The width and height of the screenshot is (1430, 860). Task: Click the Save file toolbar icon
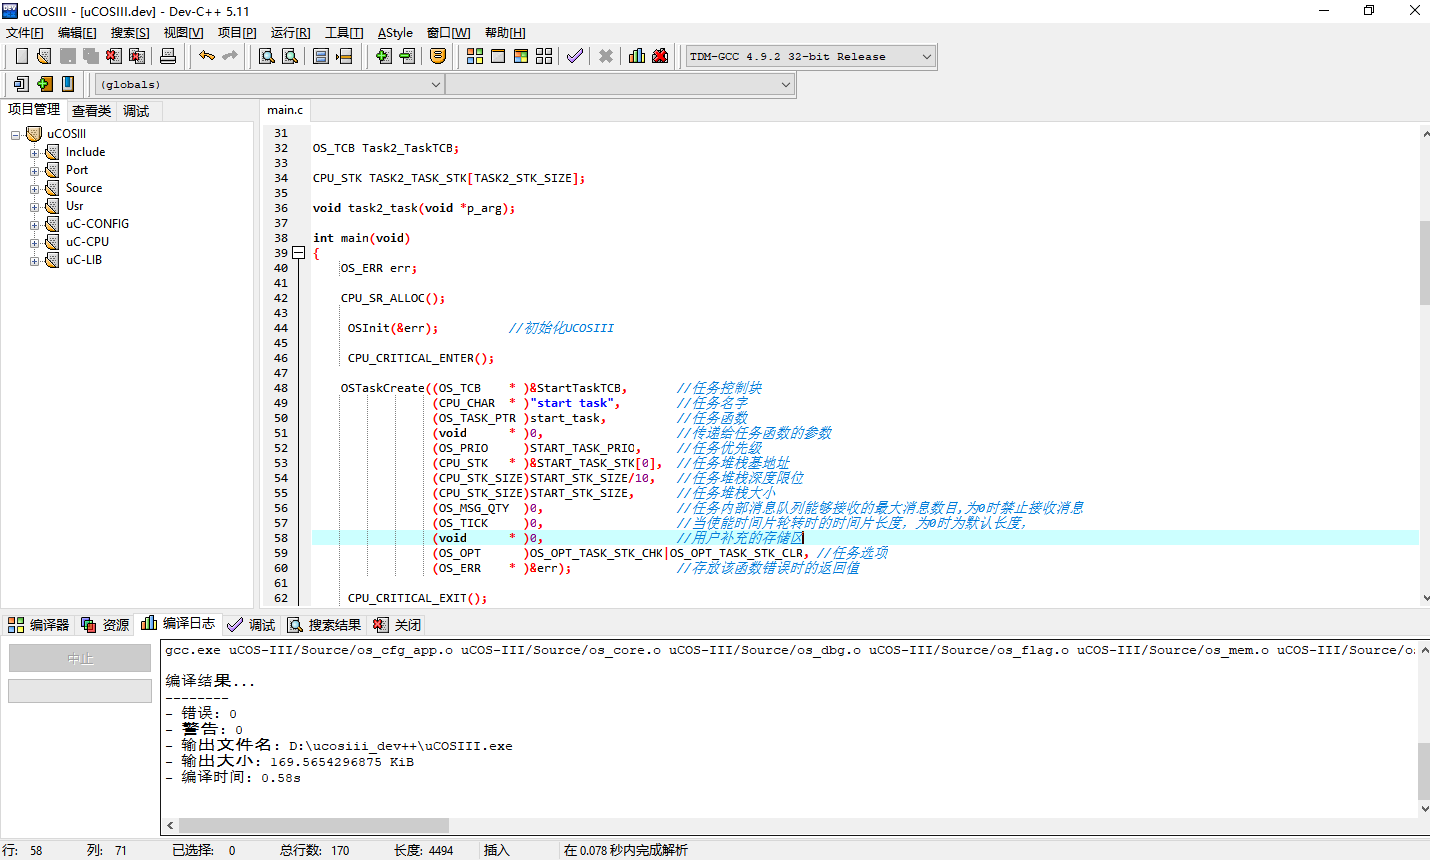click(68, 56)
